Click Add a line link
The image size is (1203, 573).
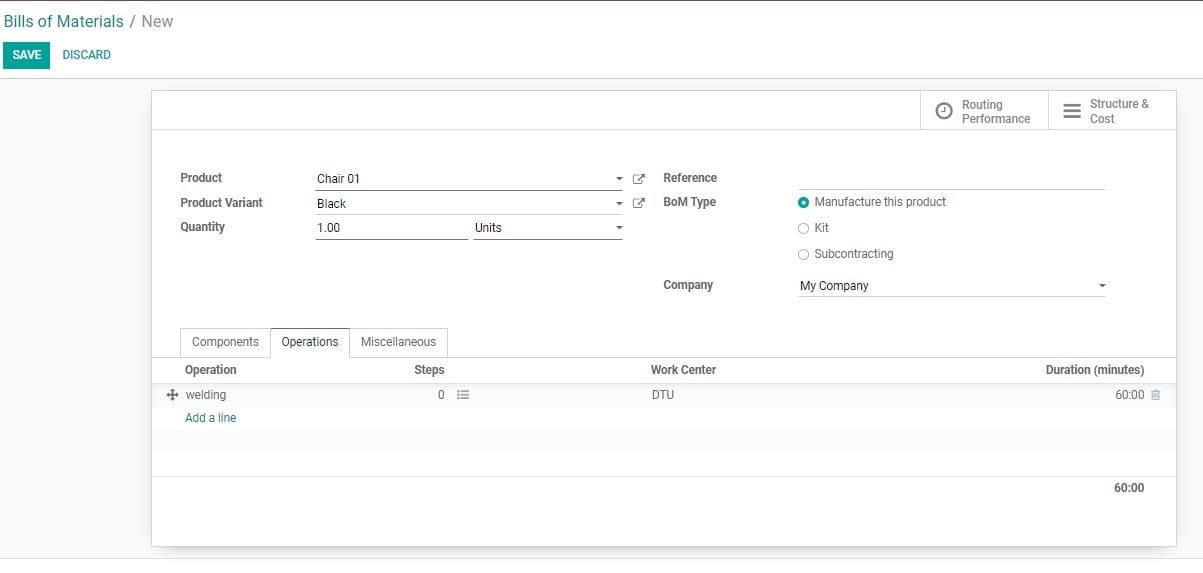click(211, 418)
